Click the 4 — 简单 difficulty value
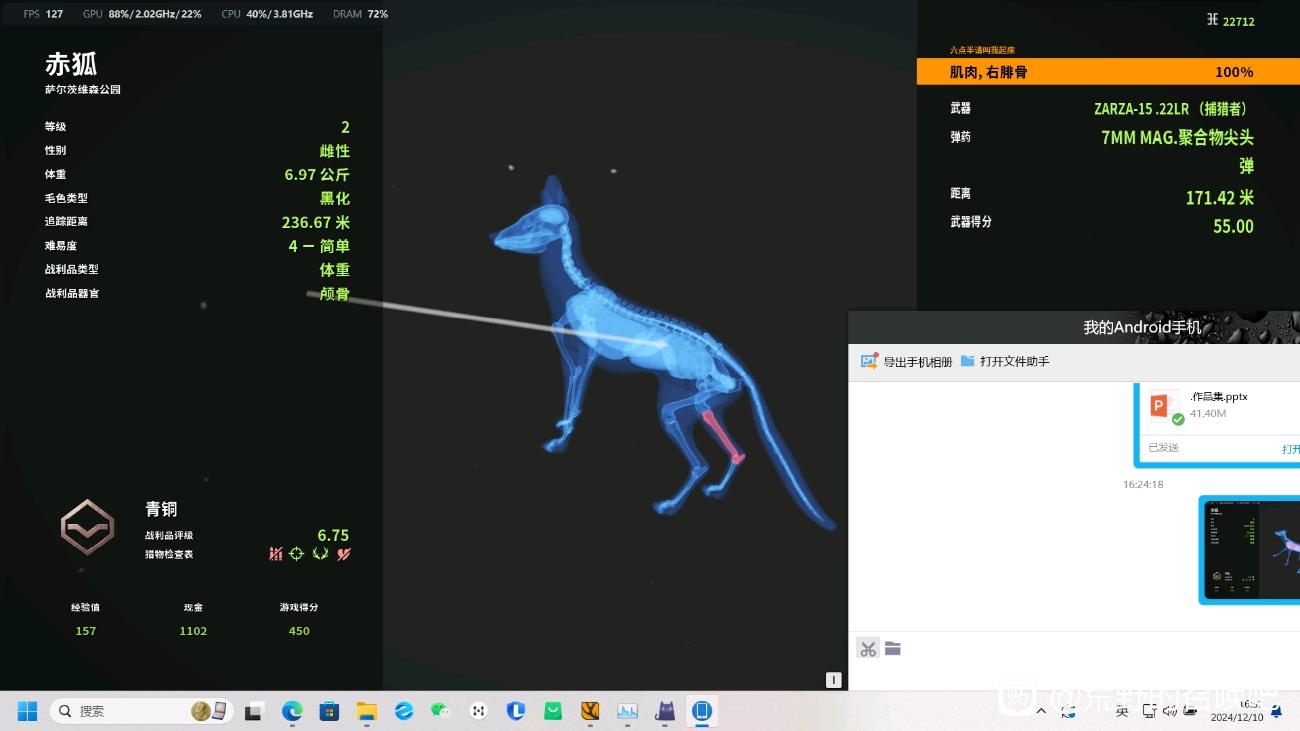This screenshot has height=731, width=1300. [319, 246]
